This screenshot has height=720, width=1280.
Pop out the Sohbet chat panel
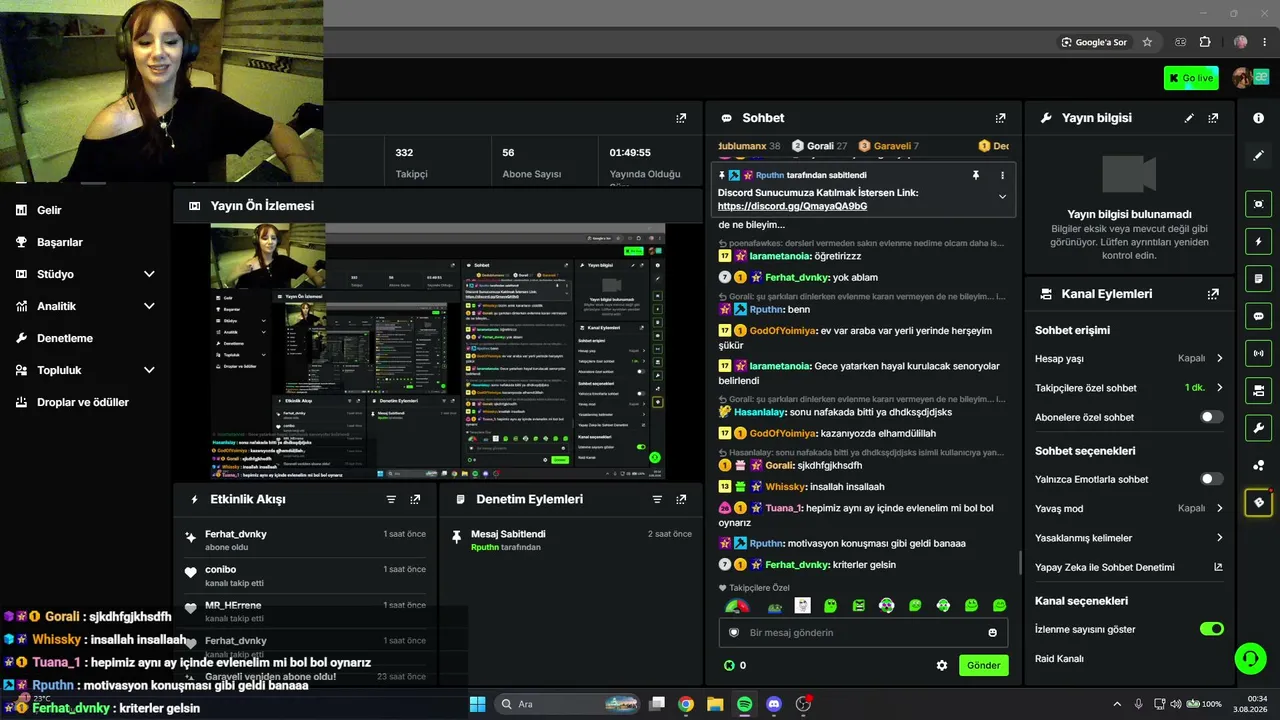pos(1000,118)
